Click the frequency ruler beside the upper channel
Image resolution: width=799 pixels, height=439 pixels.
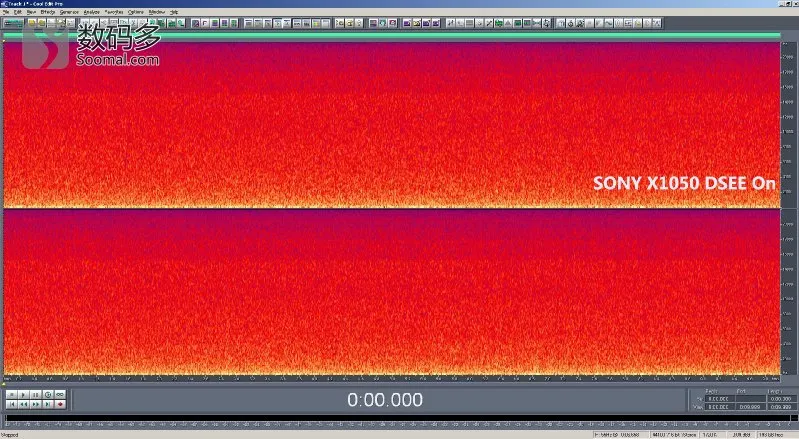click(x=788, y=125)
